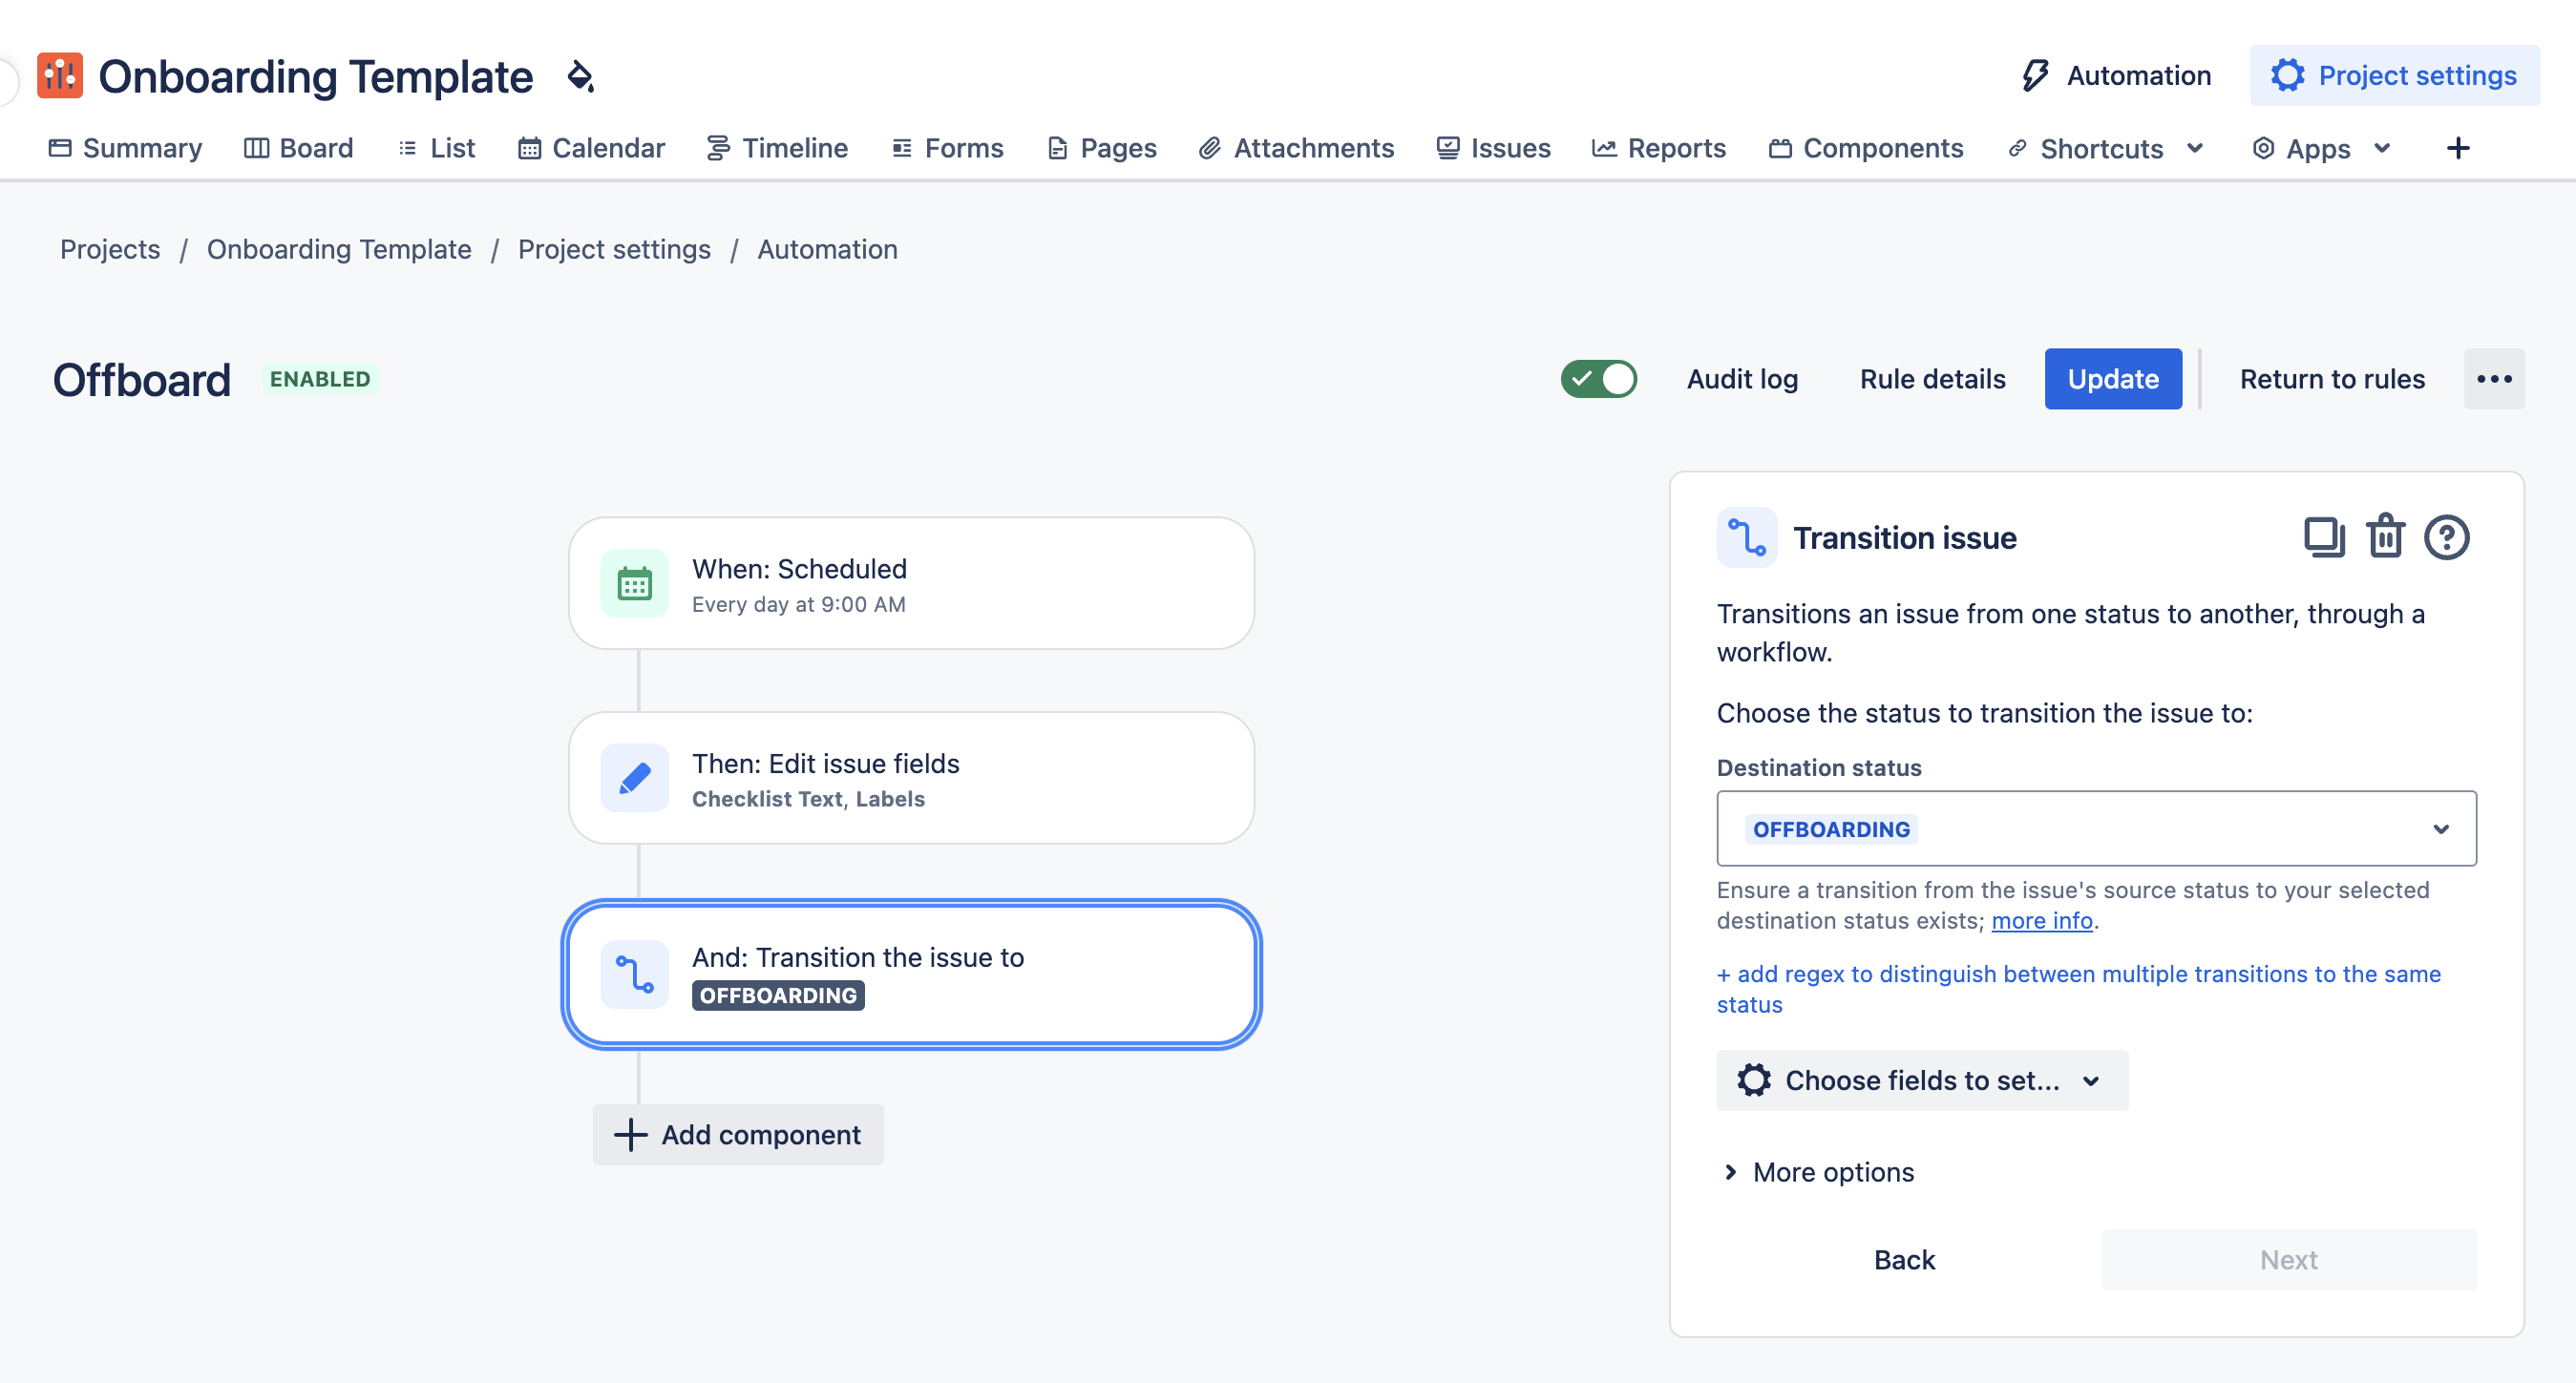Image resolution: width=2576 pixels, height=1383 pixels.
Task: Switch to the Timeline tab
Action: coord(777,148)
